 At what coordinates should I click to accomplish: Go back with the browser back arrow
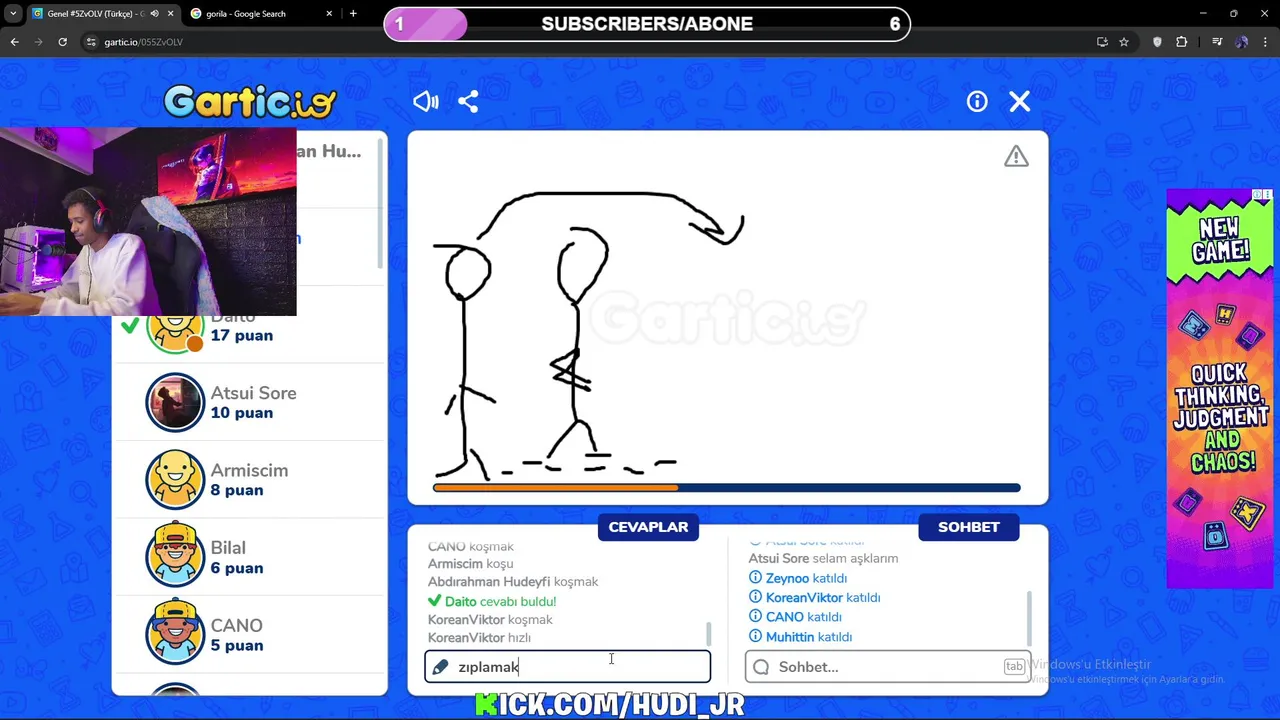click(x=14, y=42)
